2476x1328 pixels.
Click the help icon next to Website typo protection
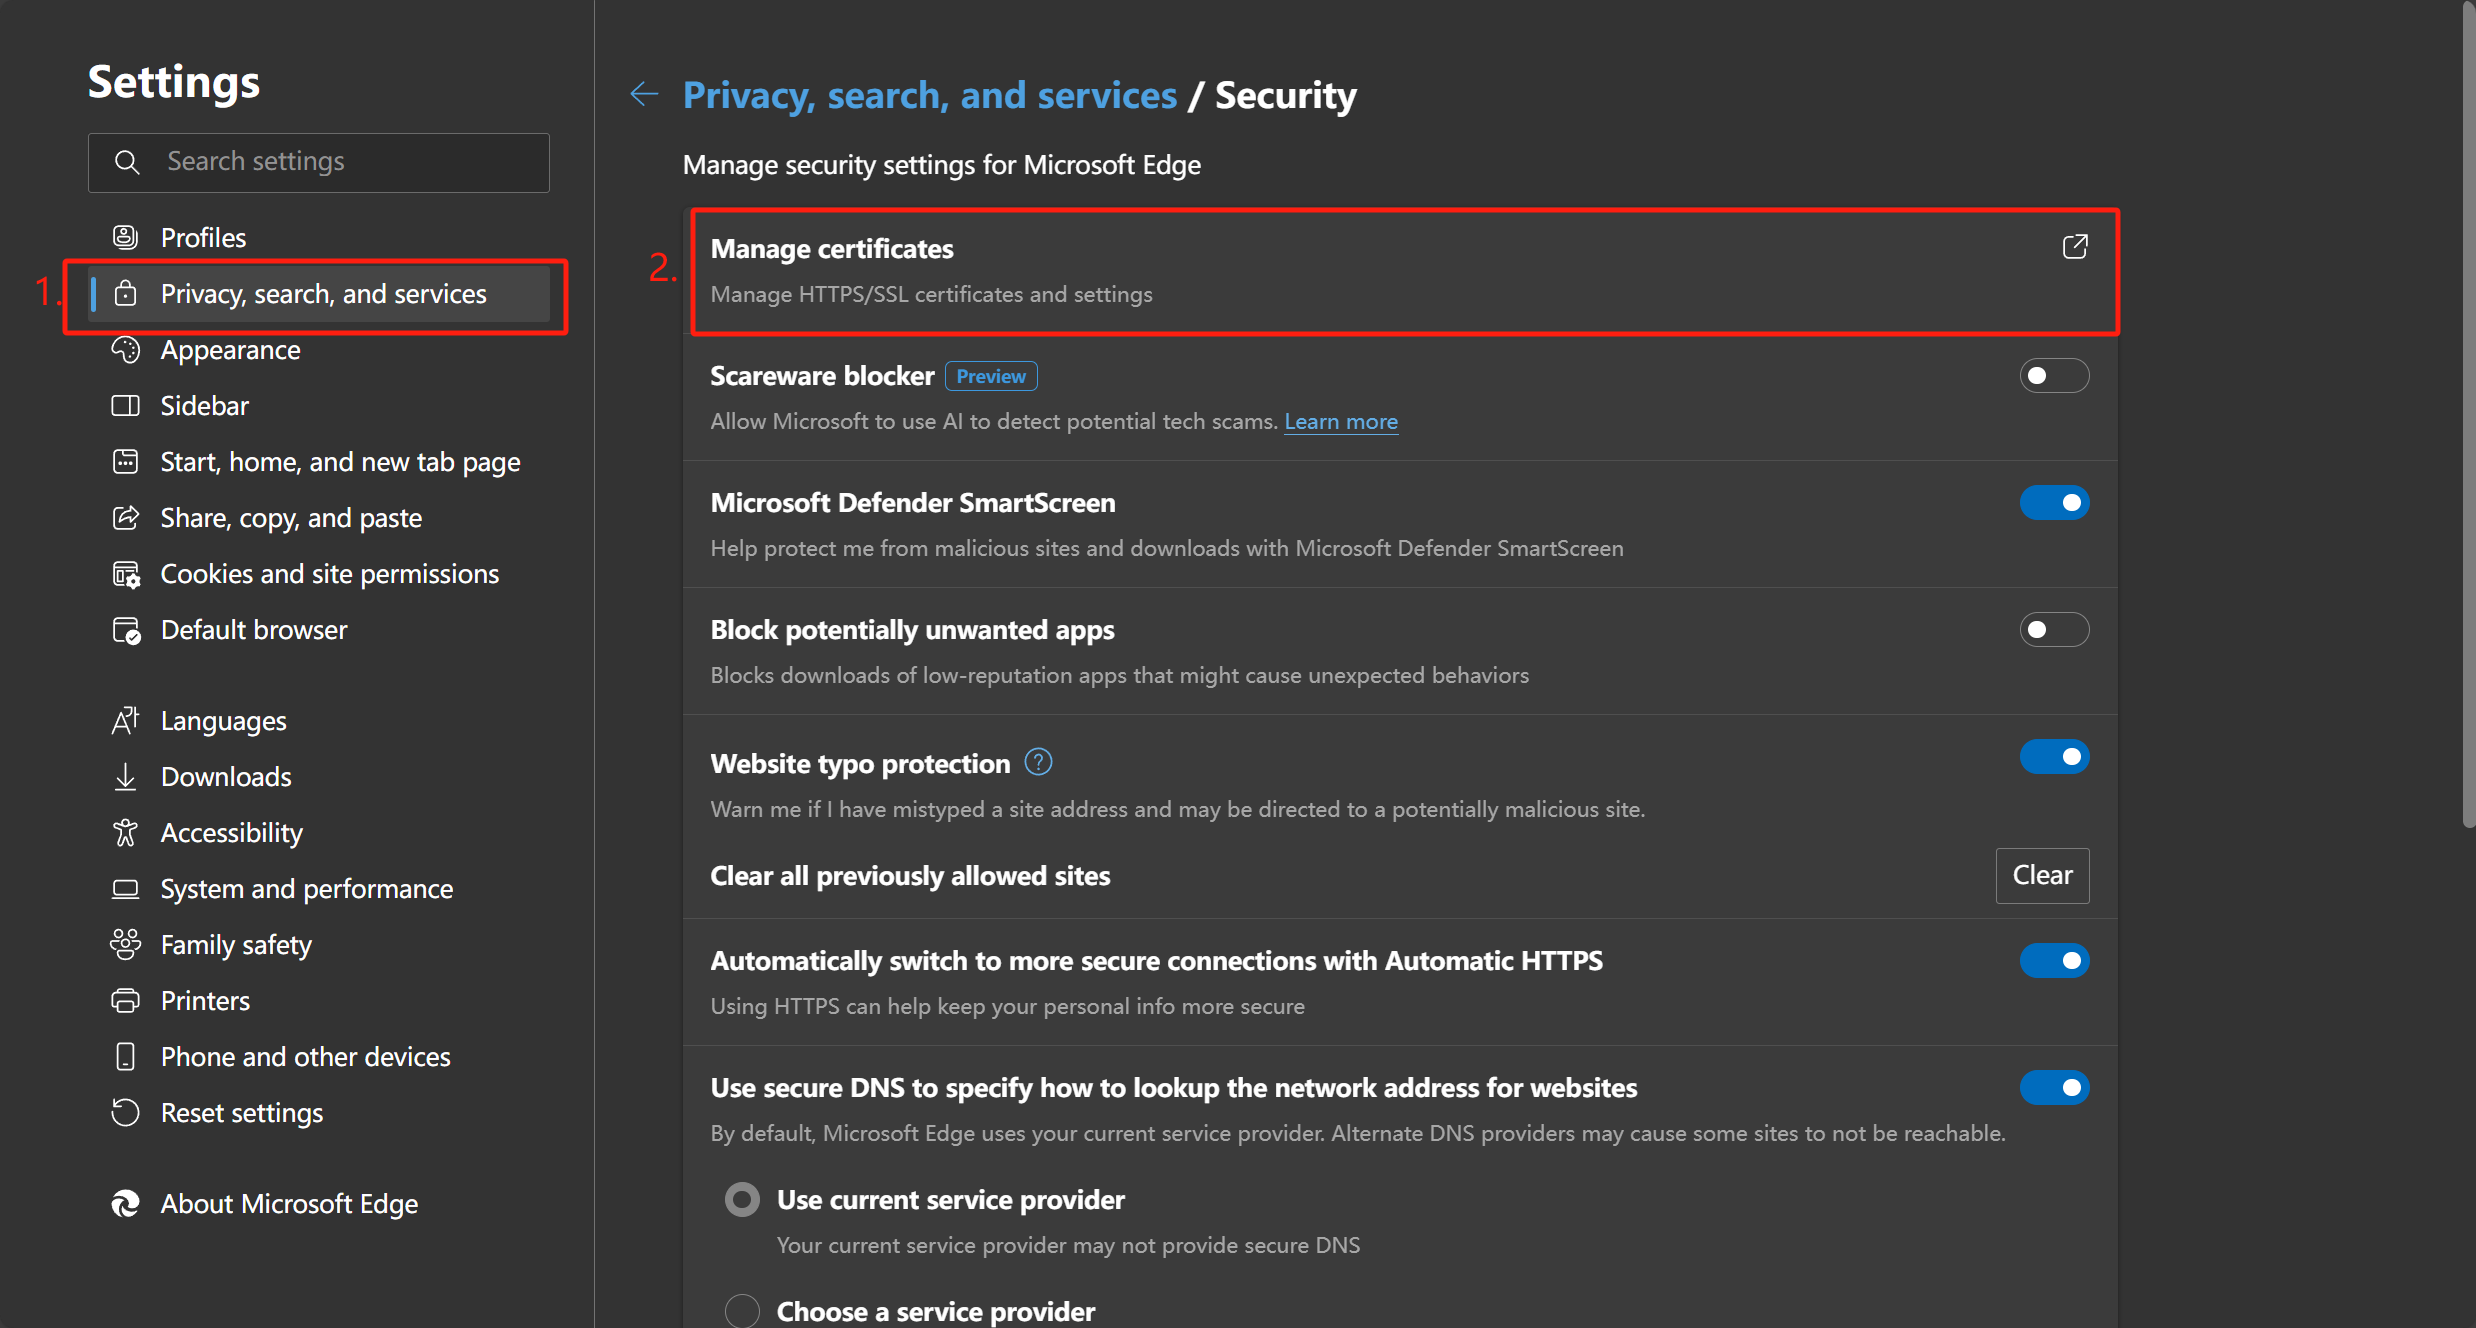(x=1038, y=763)
